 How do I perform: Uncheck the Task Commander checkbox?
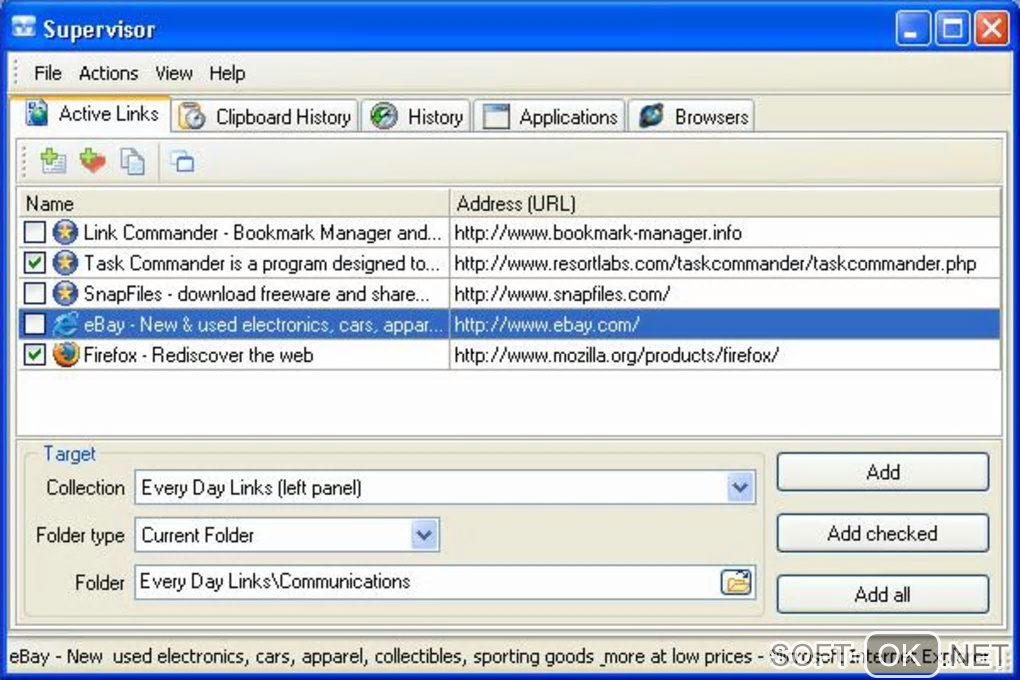coord(34,263)
